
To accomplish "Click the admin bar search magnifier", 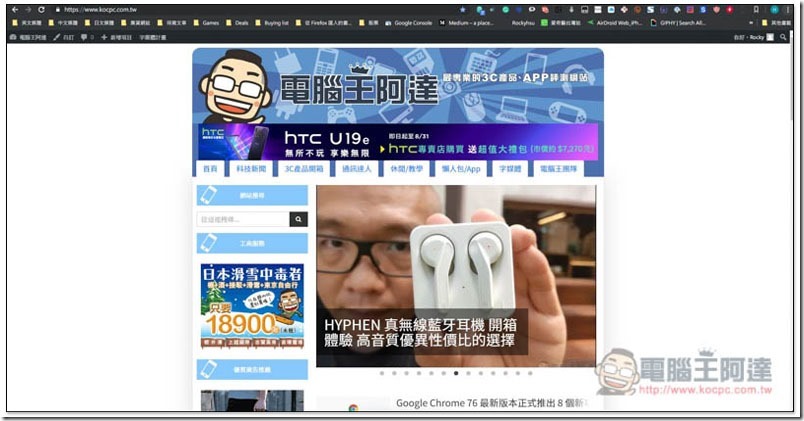I will 783,37.
